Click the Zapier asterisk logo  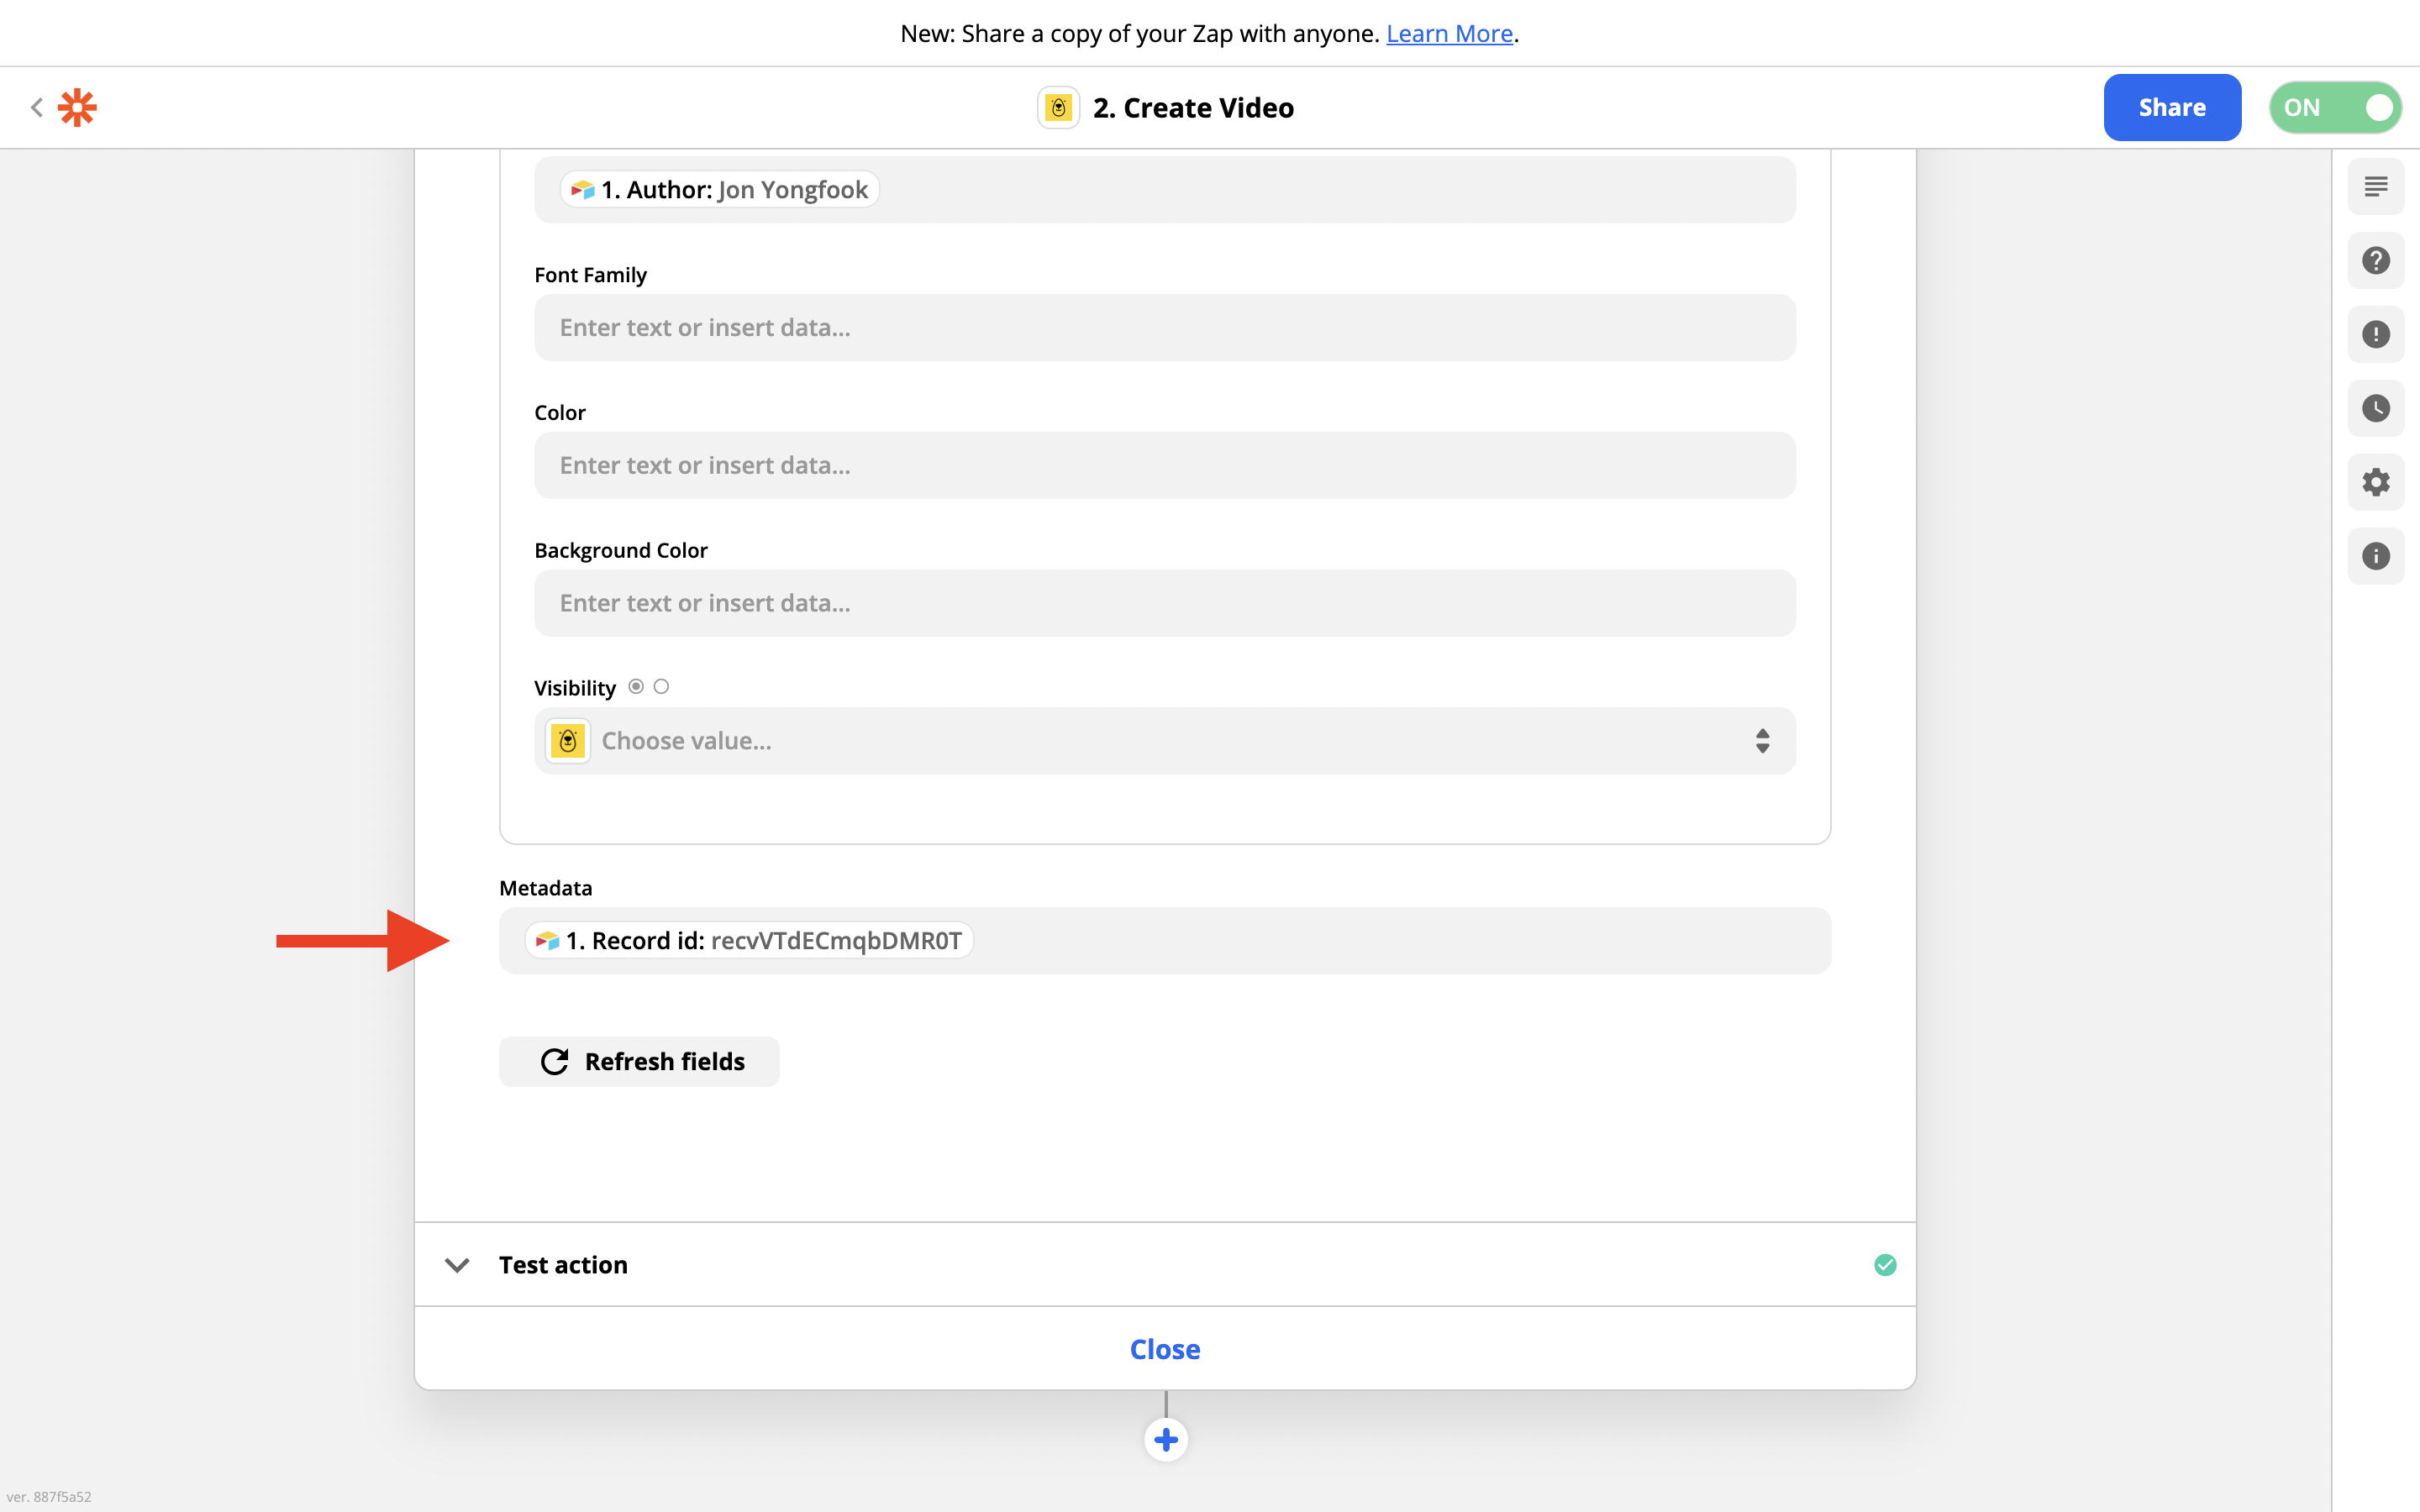[x=77, y=107]
